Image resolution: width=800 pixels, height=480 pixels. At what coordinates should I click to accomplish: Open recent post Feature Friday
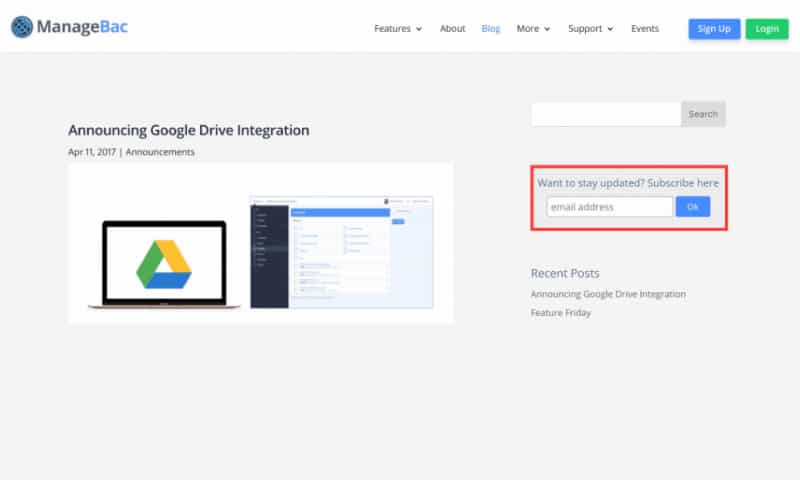(561, 313)
